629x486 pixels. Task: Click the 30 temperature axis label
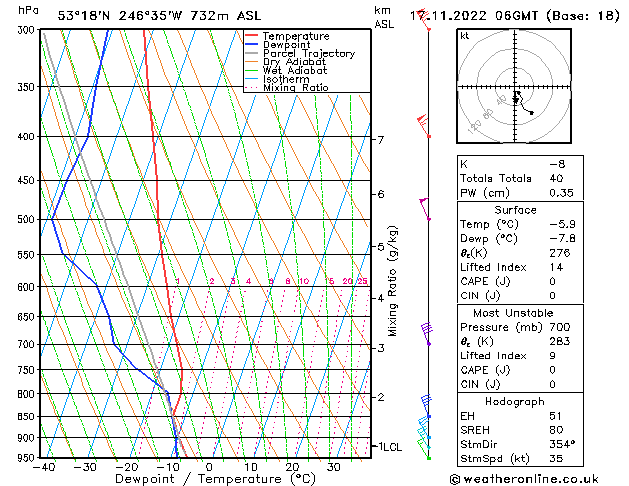(x=334, y=467)
